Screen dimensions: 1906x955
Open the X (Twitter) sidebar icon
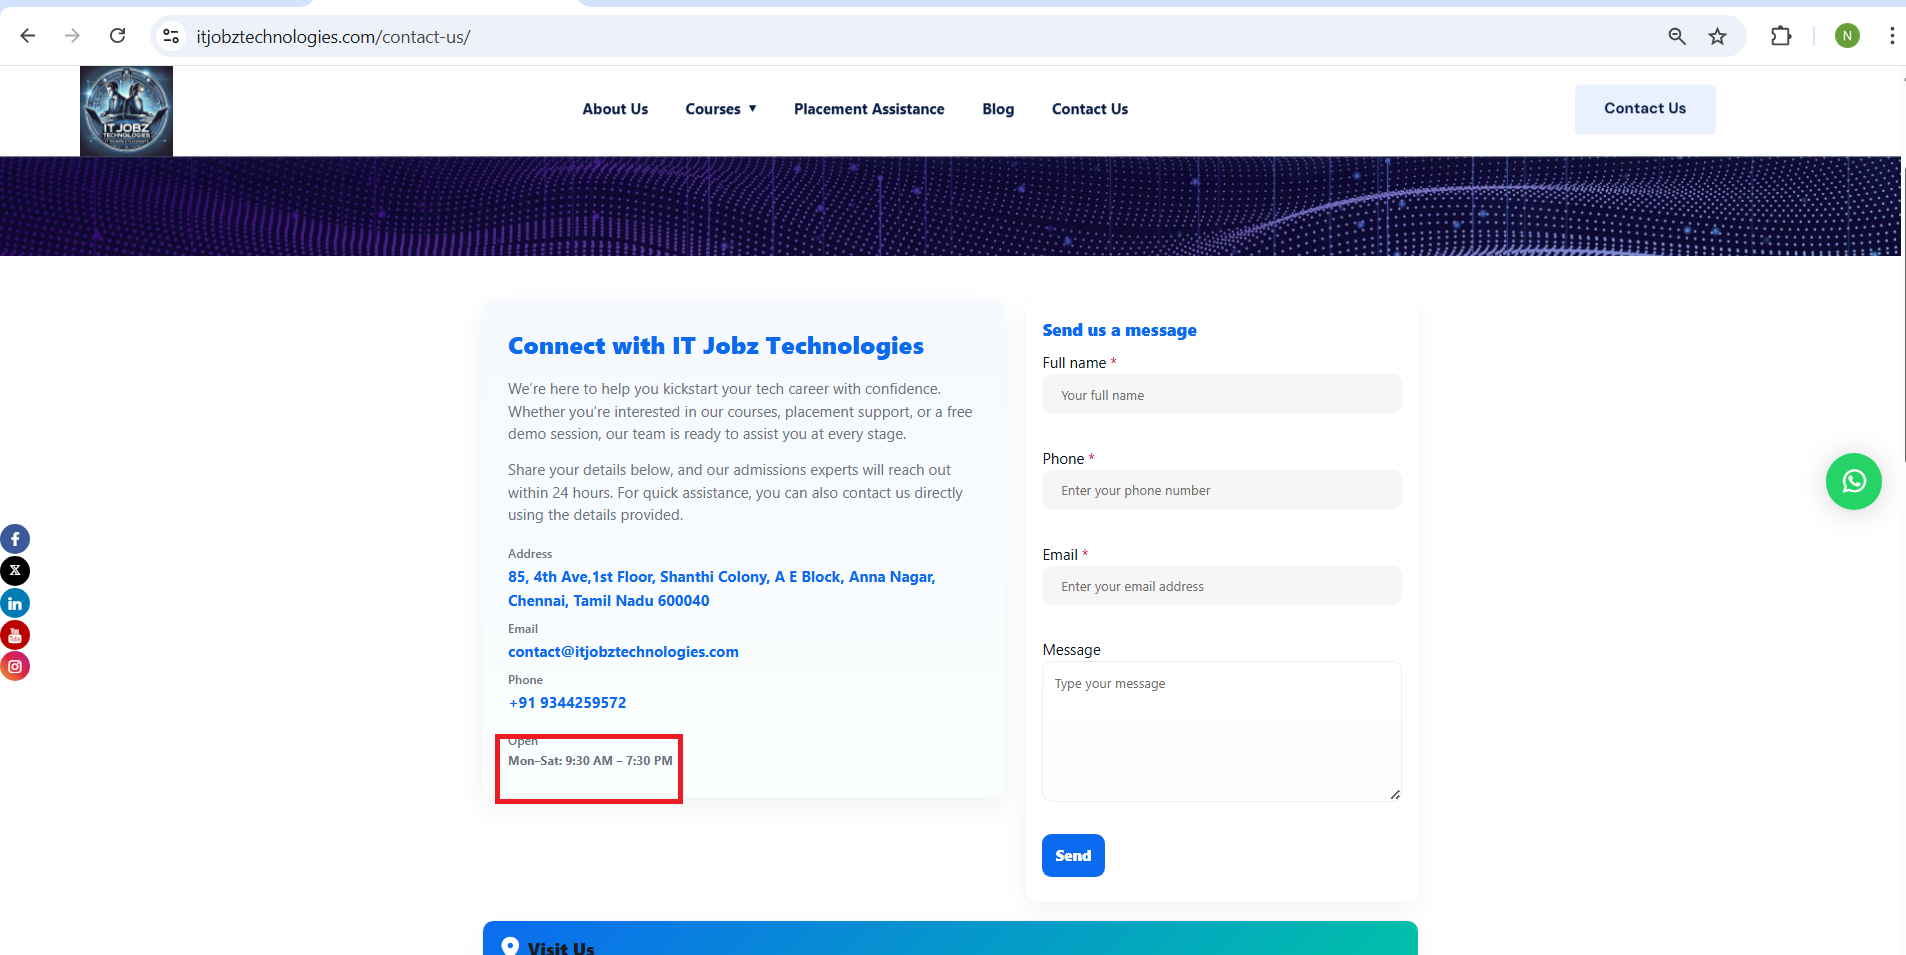click(x=15, y=571)
